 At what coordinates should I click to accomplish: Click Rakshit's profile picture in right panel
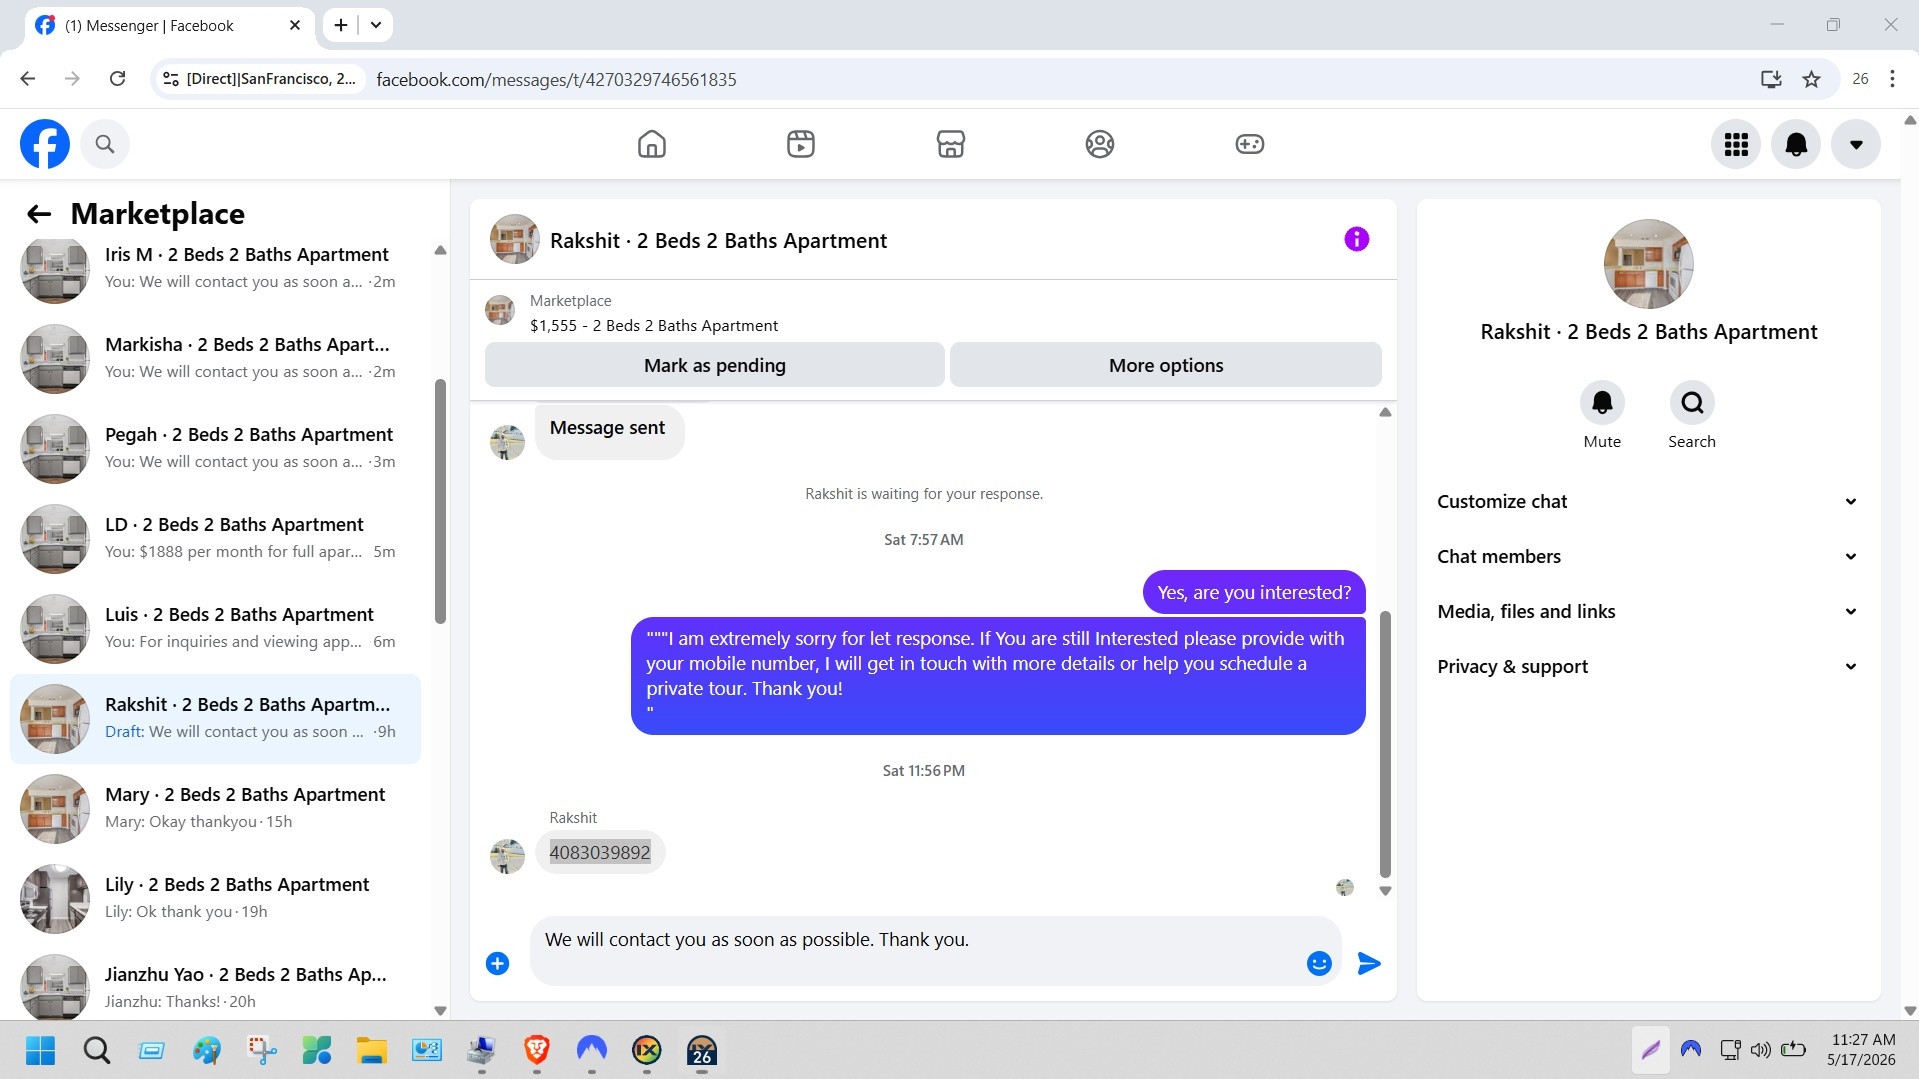[x=1648, y=264]
